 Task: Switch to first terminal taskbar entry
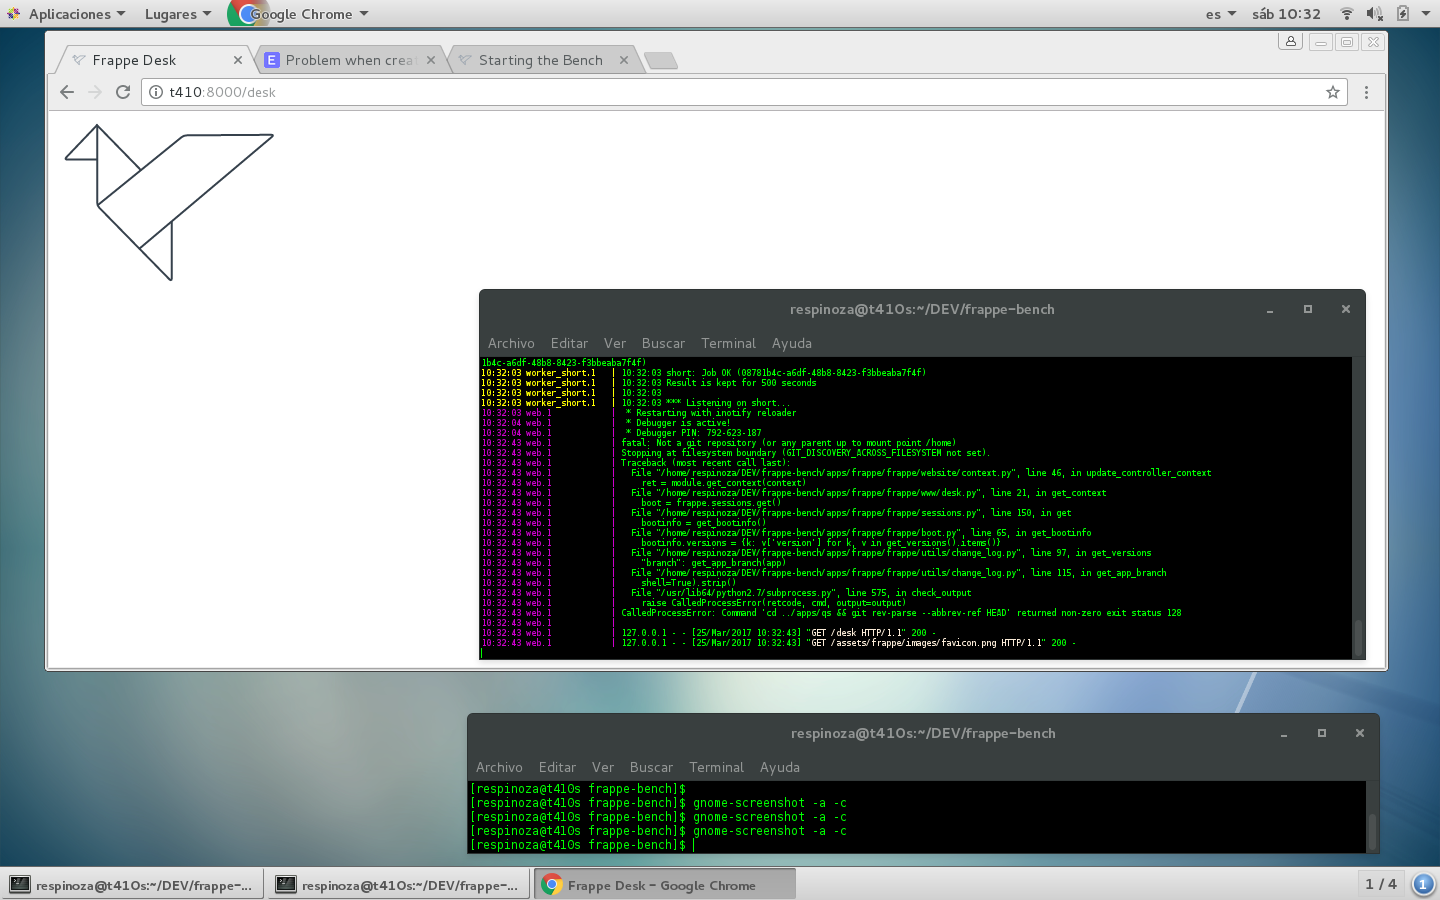point(132,885)
